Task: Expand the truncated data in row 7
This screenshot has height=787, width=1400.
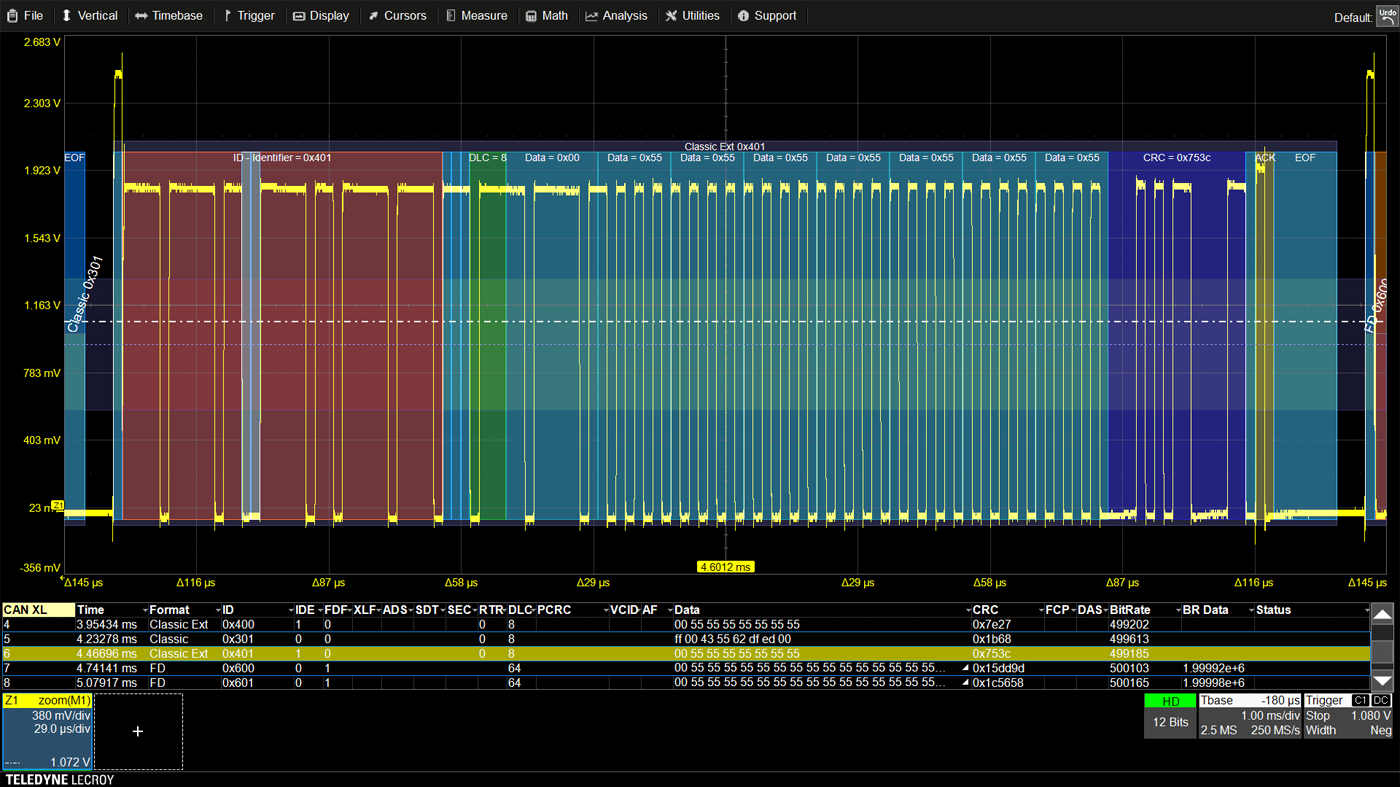Action: tap(966, 668)
